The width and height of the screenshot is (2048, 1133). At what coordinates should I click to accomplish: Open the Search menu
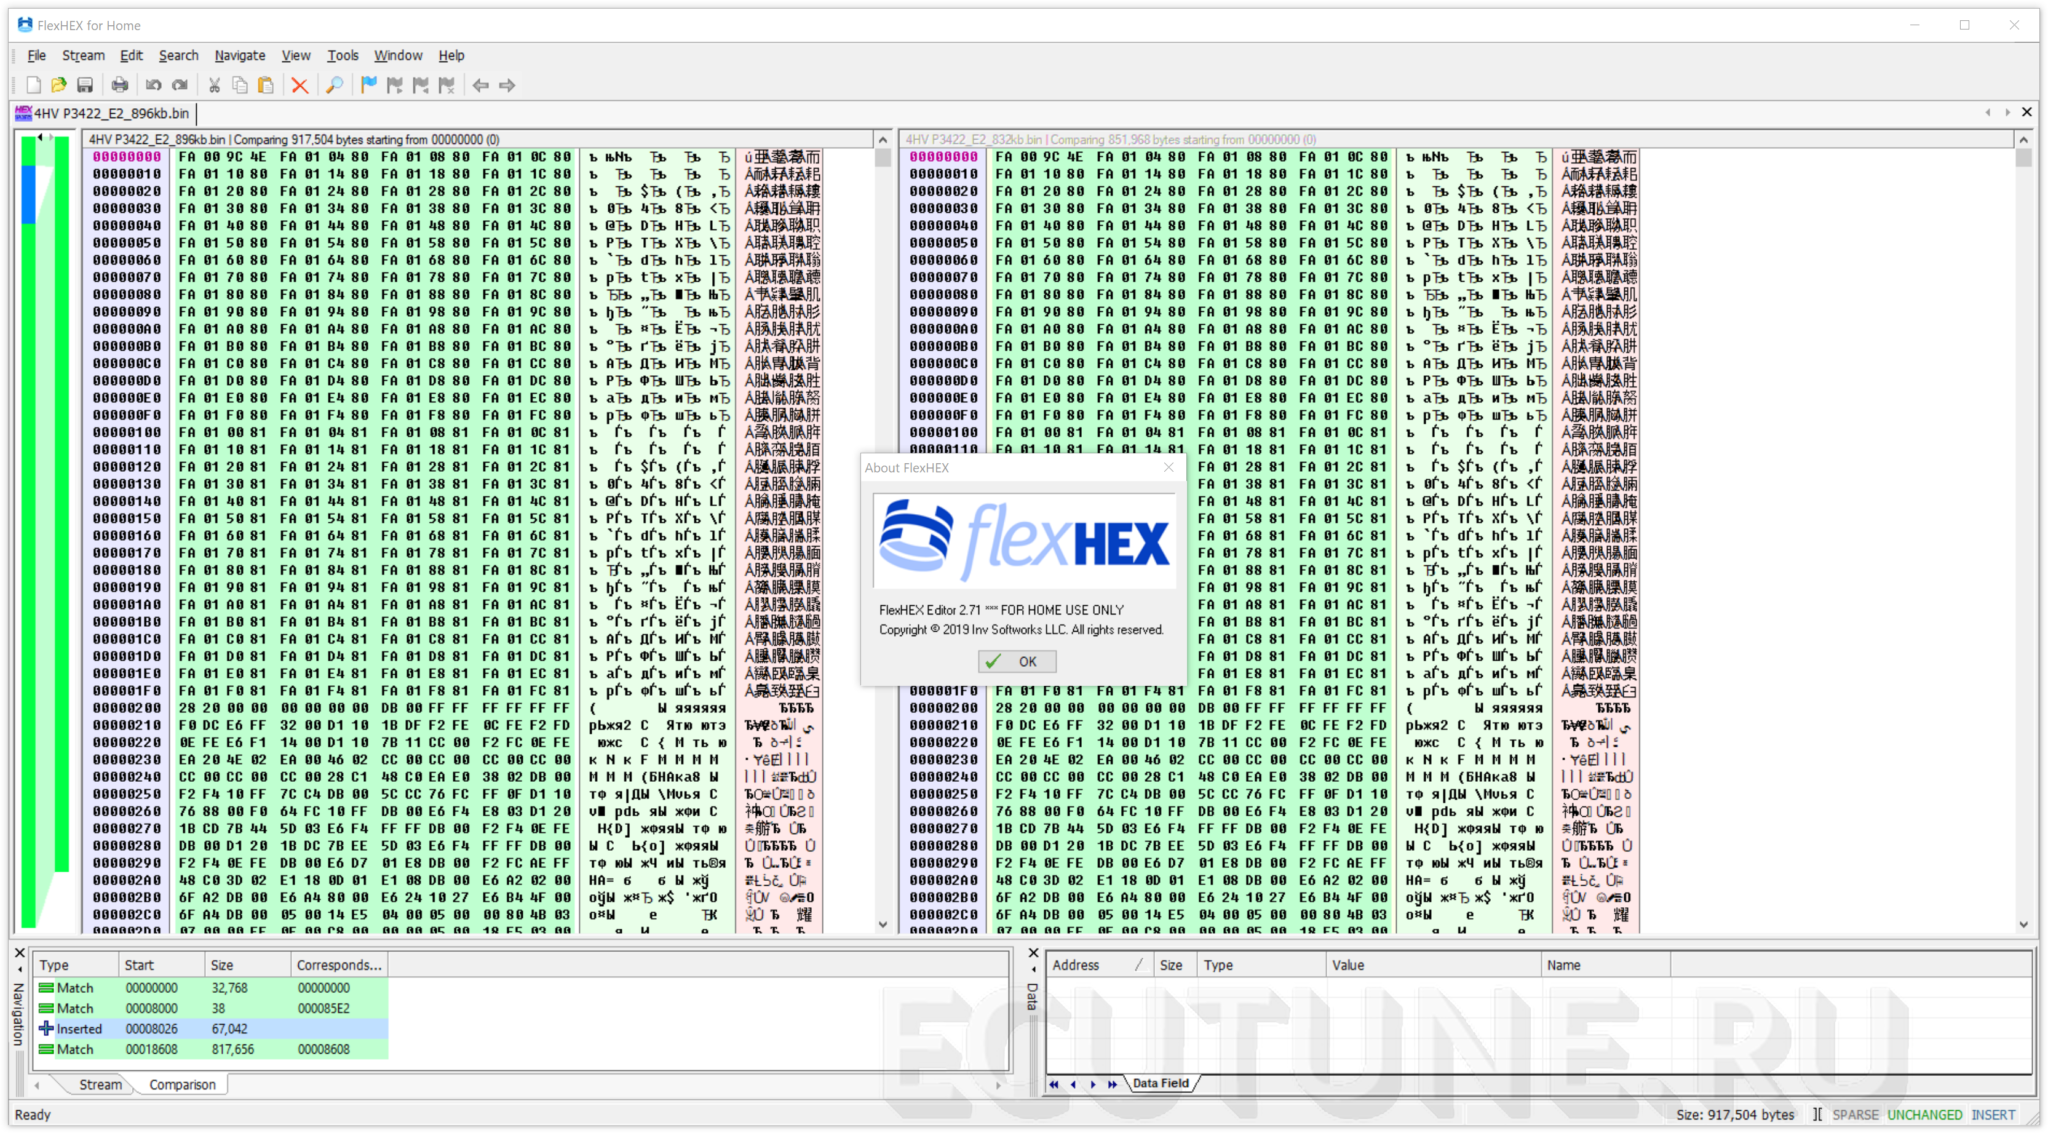[178, 56]
